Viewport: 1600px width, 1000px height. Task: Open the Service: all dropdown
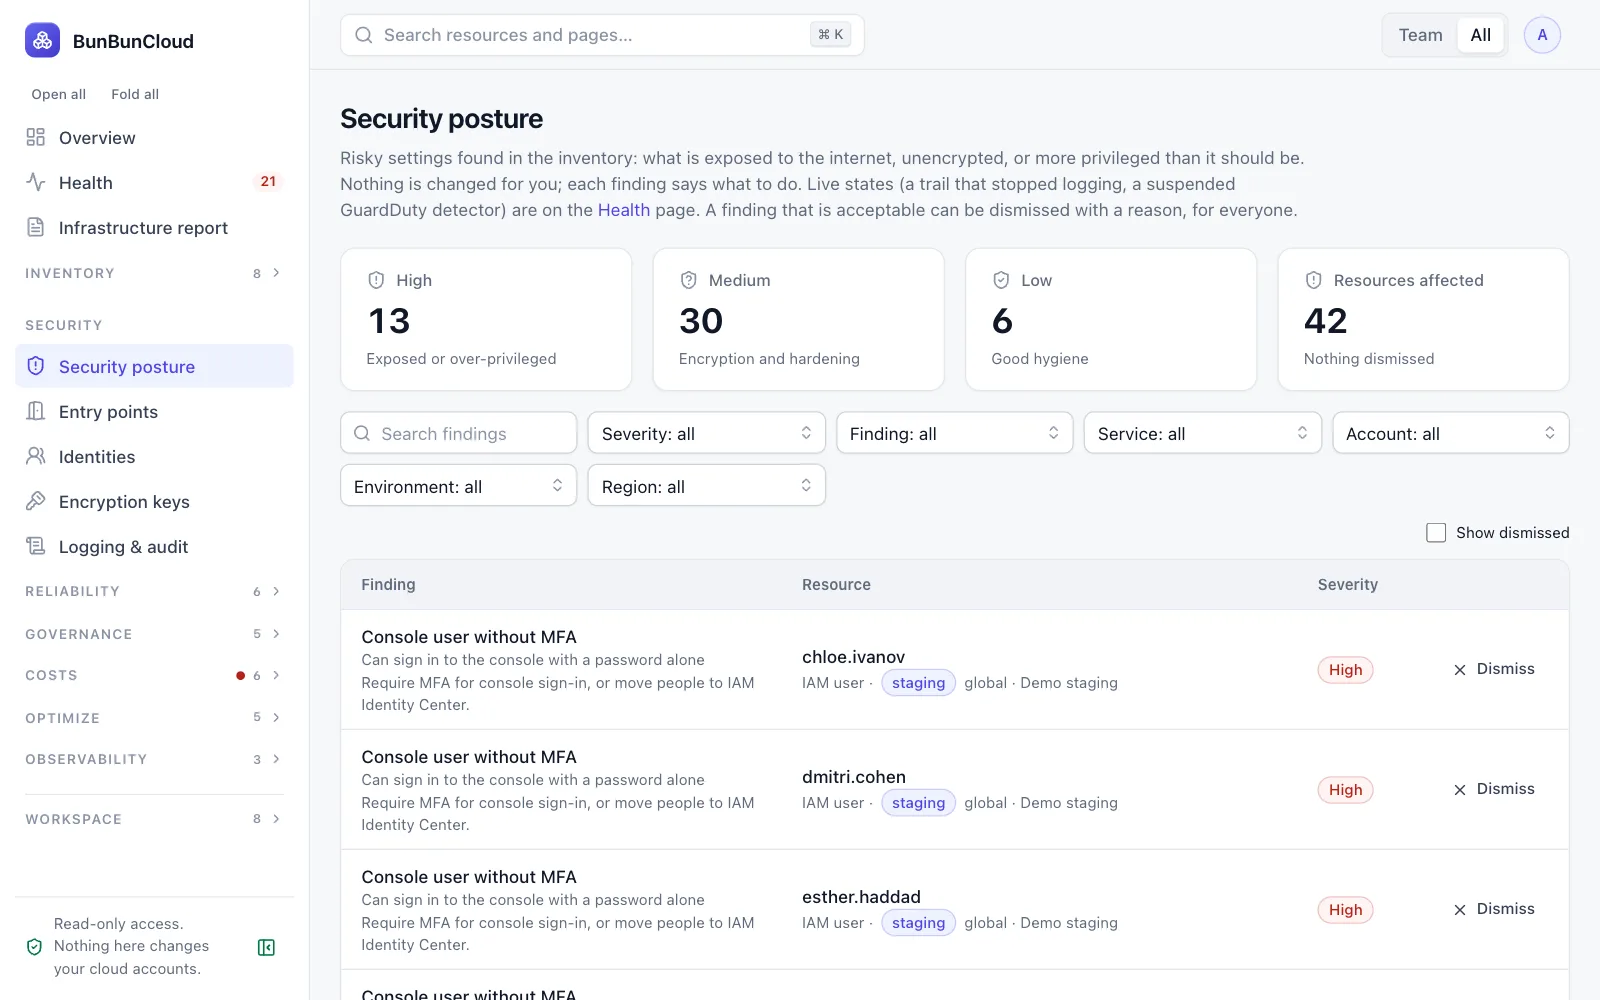pyautogui.click(x=1202, y=433)
